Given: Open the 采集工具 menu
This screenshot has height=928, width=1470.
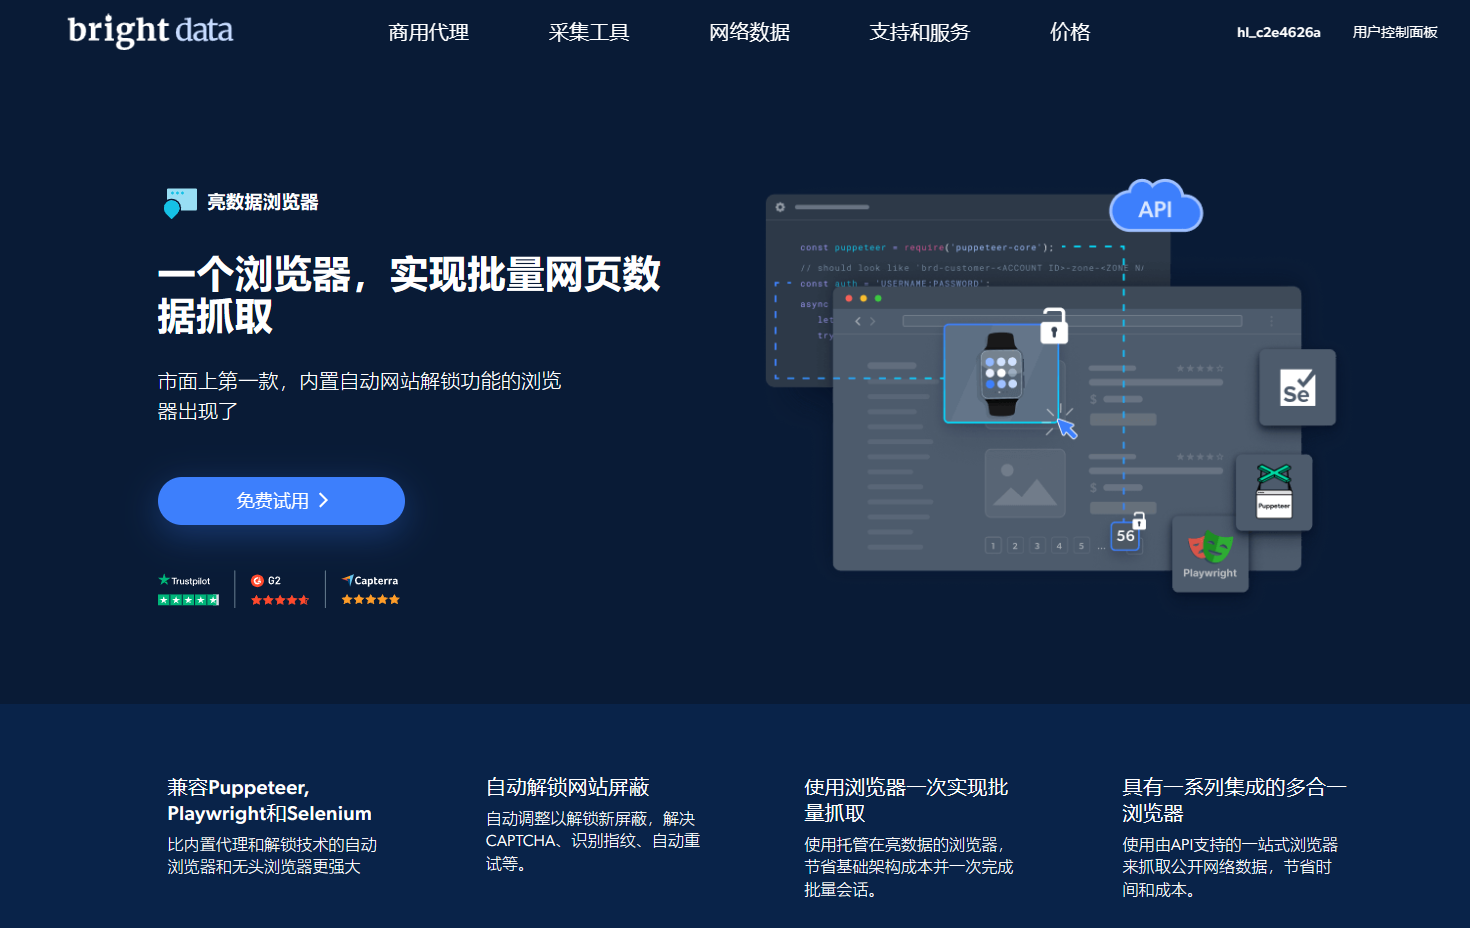Looking at the screenshot, I should (x=589, y=32).
